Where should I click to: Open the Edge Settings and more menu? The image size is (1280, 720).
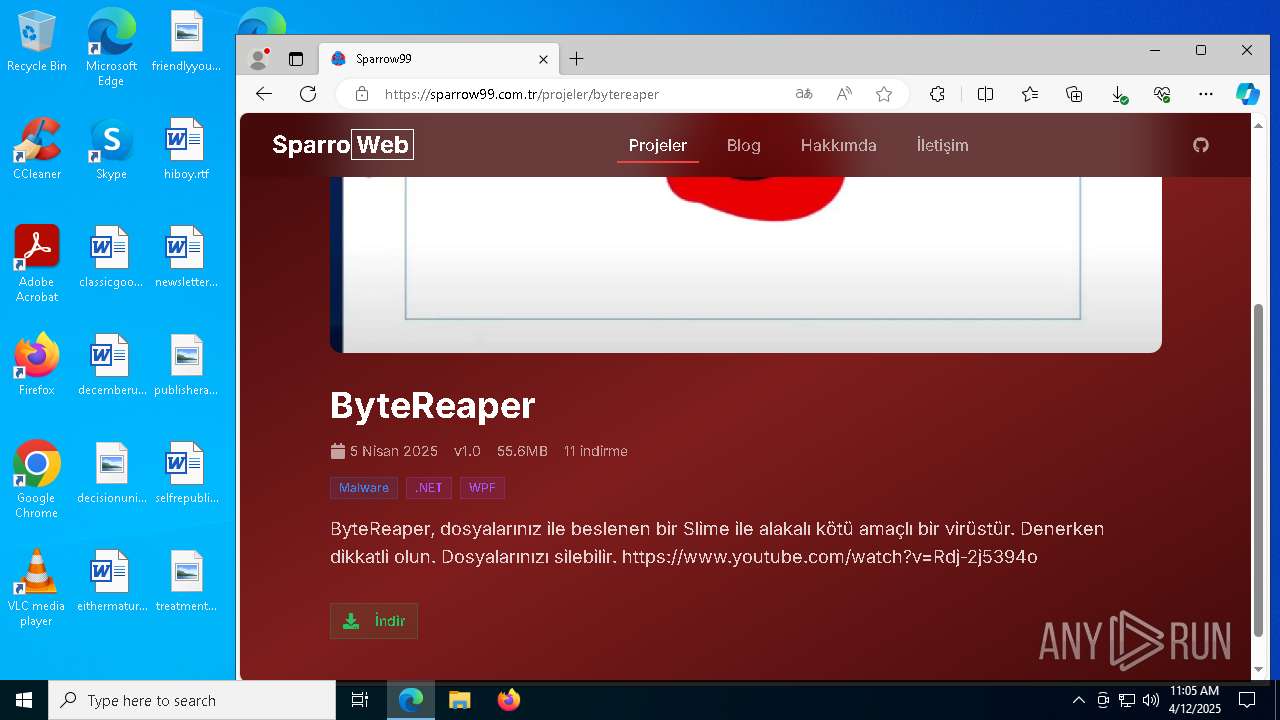point(1206,94)
